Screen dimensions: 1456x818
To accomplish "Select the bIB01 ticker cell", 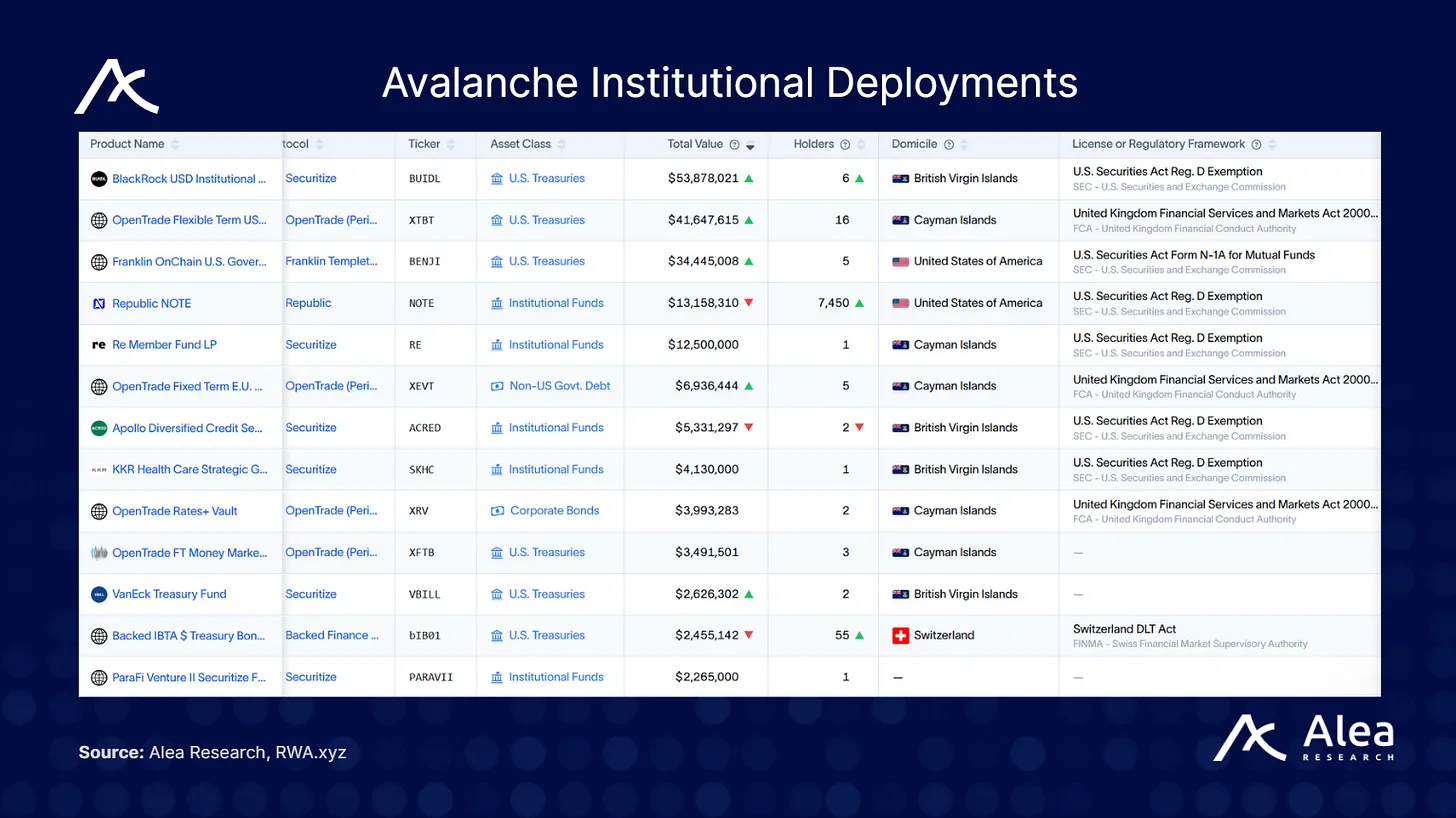I will point(425,636).
